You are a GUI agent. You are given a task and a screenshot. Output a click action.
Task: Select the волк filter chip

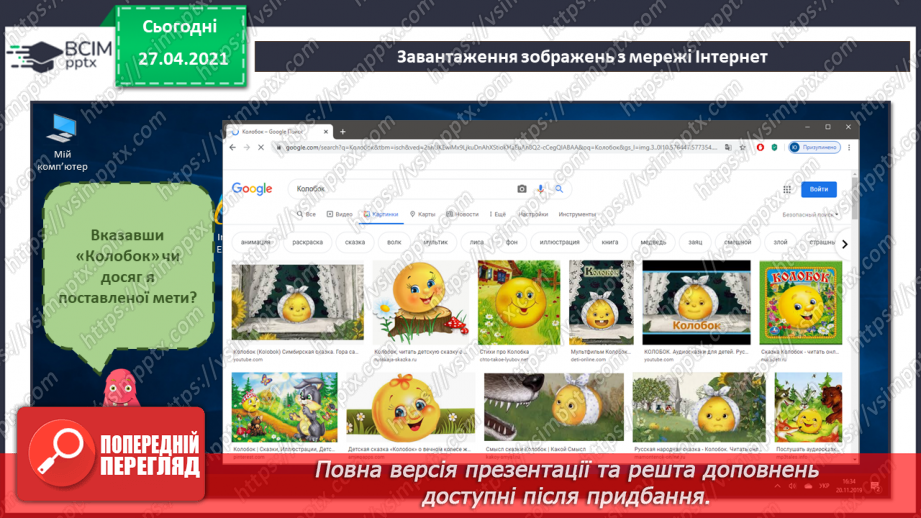394,243
